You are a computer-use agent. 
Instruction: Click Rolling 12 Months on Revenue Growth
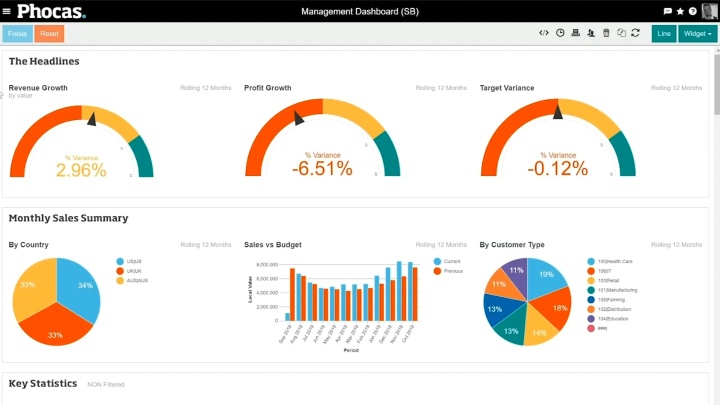(x=206, y=88)
